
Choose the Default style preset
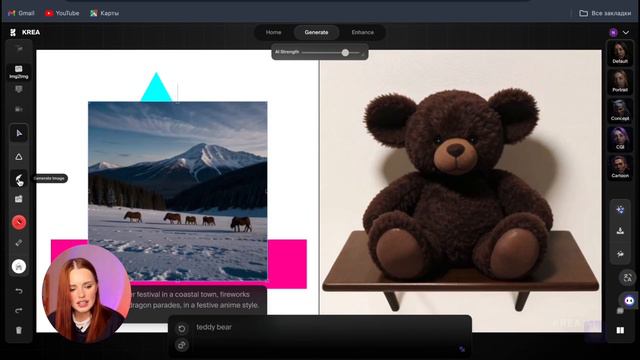click(x=620, y=53)
